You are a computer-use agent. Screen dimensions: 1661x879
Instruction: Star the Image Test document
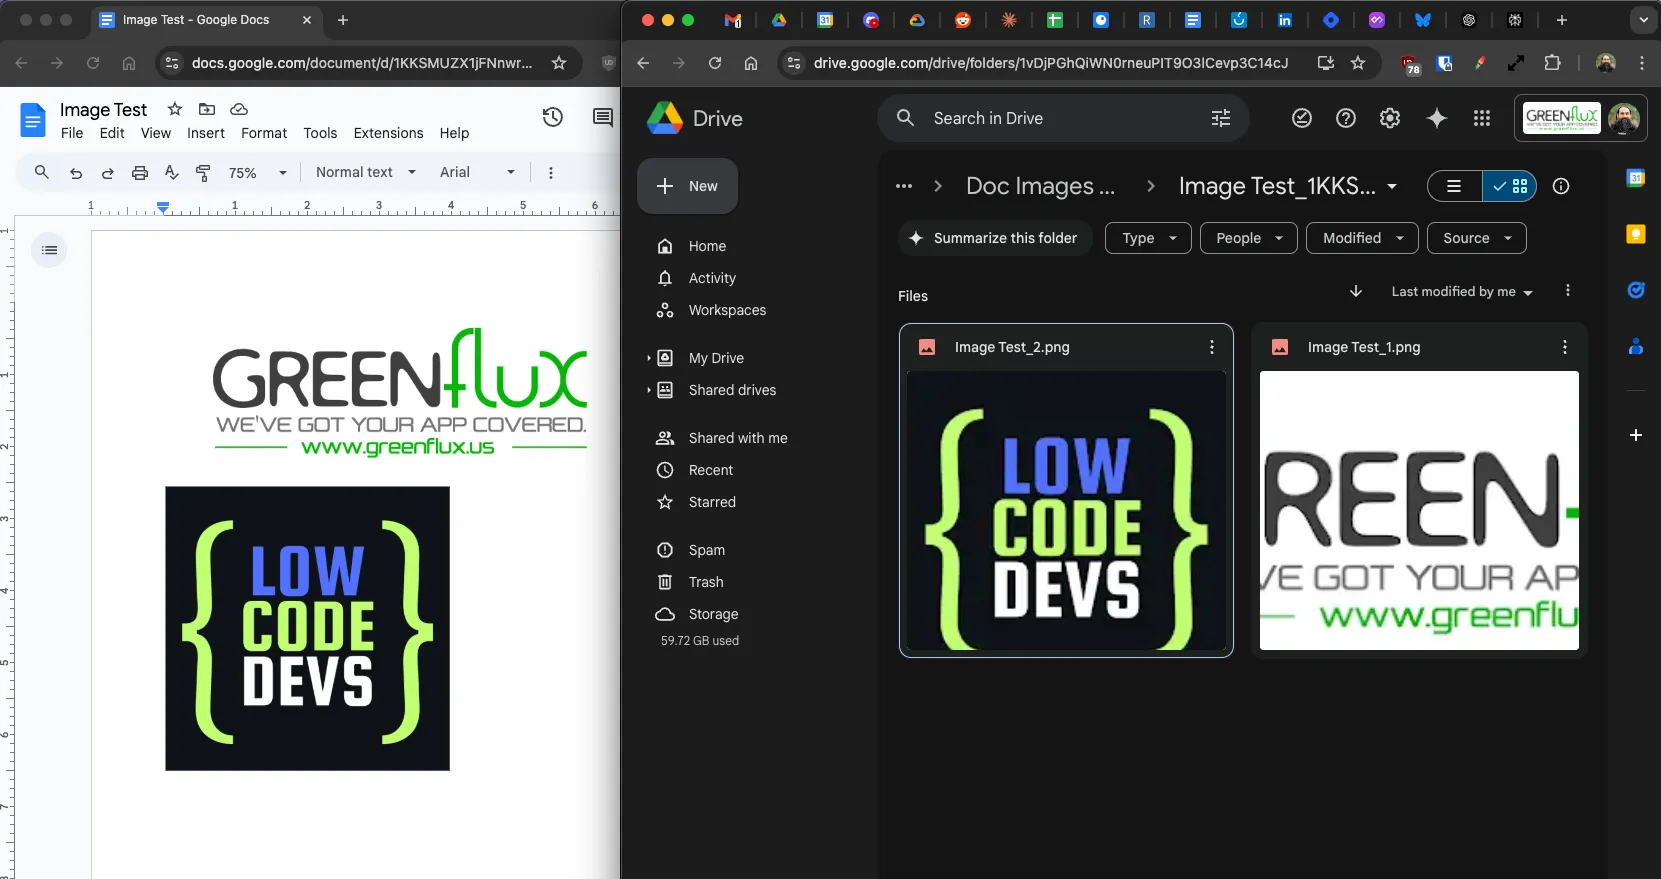click(175, 109)
